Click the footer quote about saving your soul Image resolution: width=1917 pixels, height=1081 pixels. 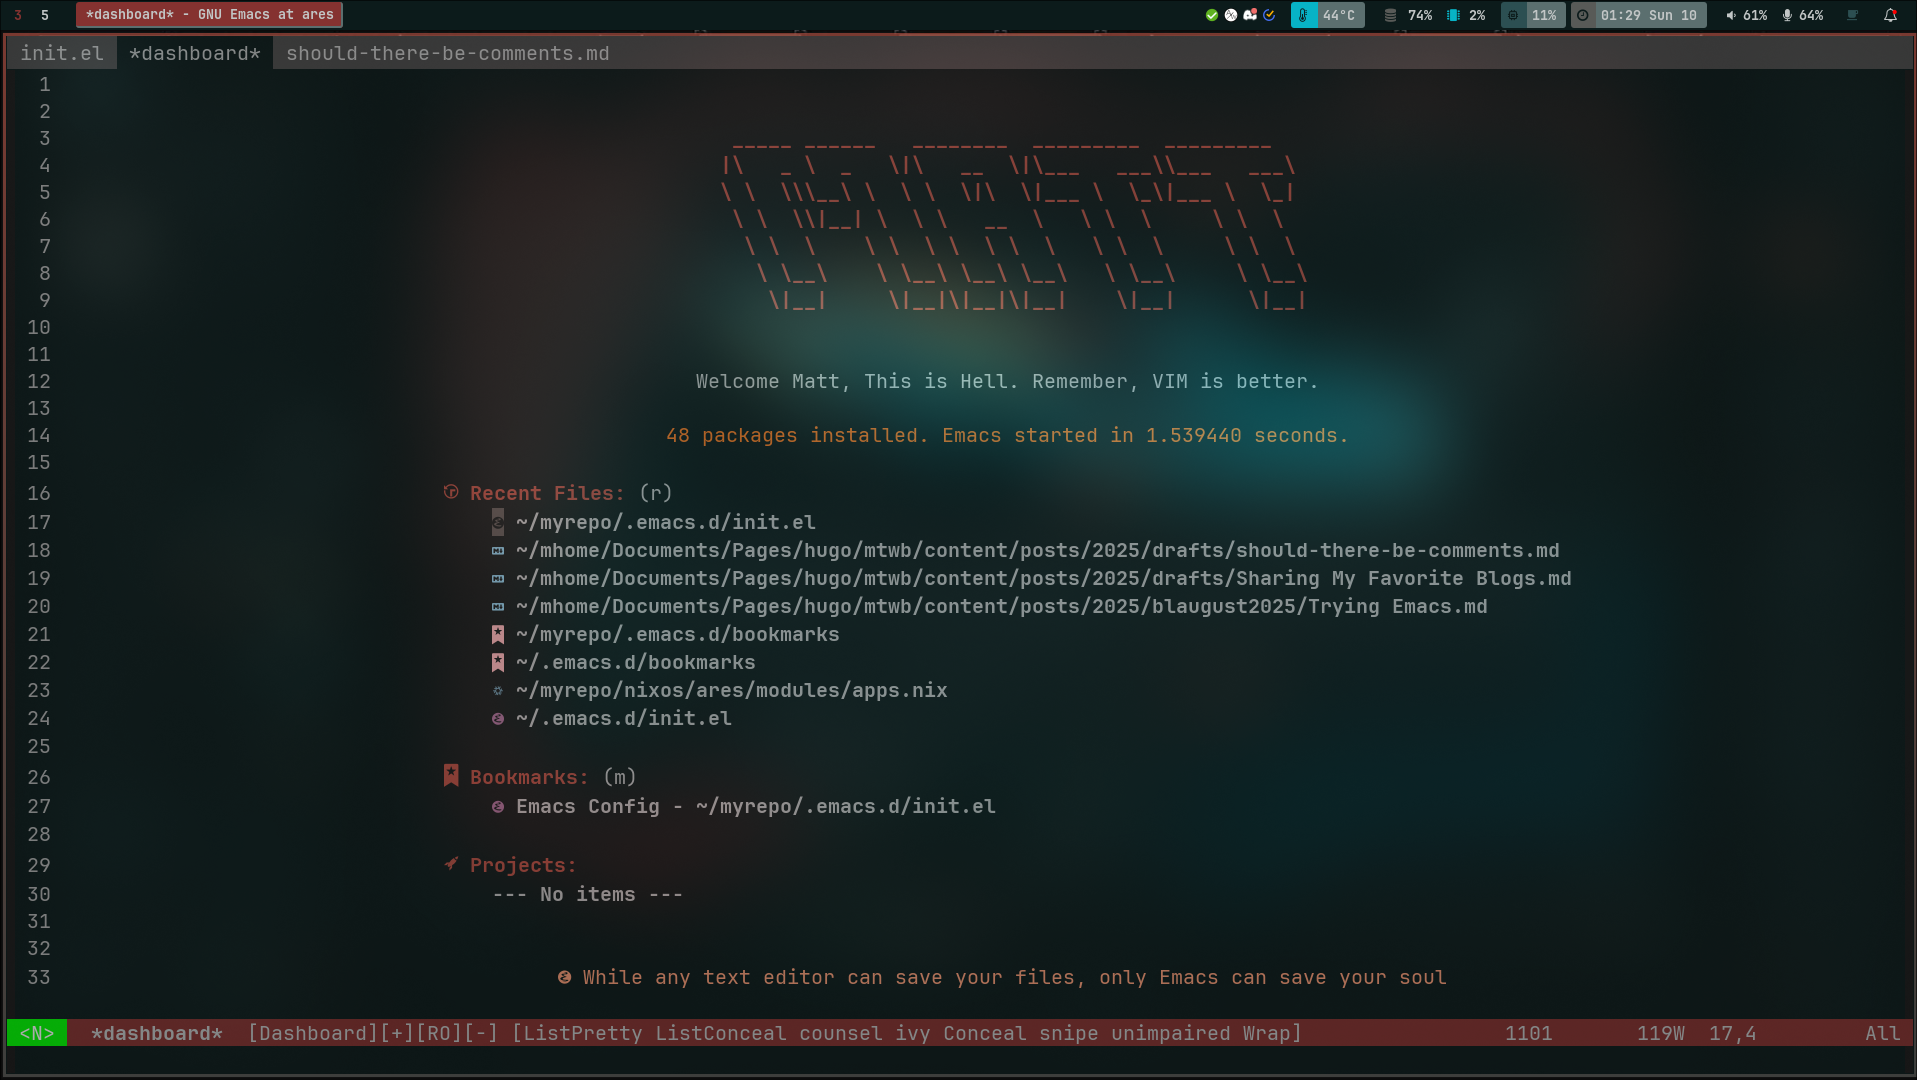[x=1015, y=977]
